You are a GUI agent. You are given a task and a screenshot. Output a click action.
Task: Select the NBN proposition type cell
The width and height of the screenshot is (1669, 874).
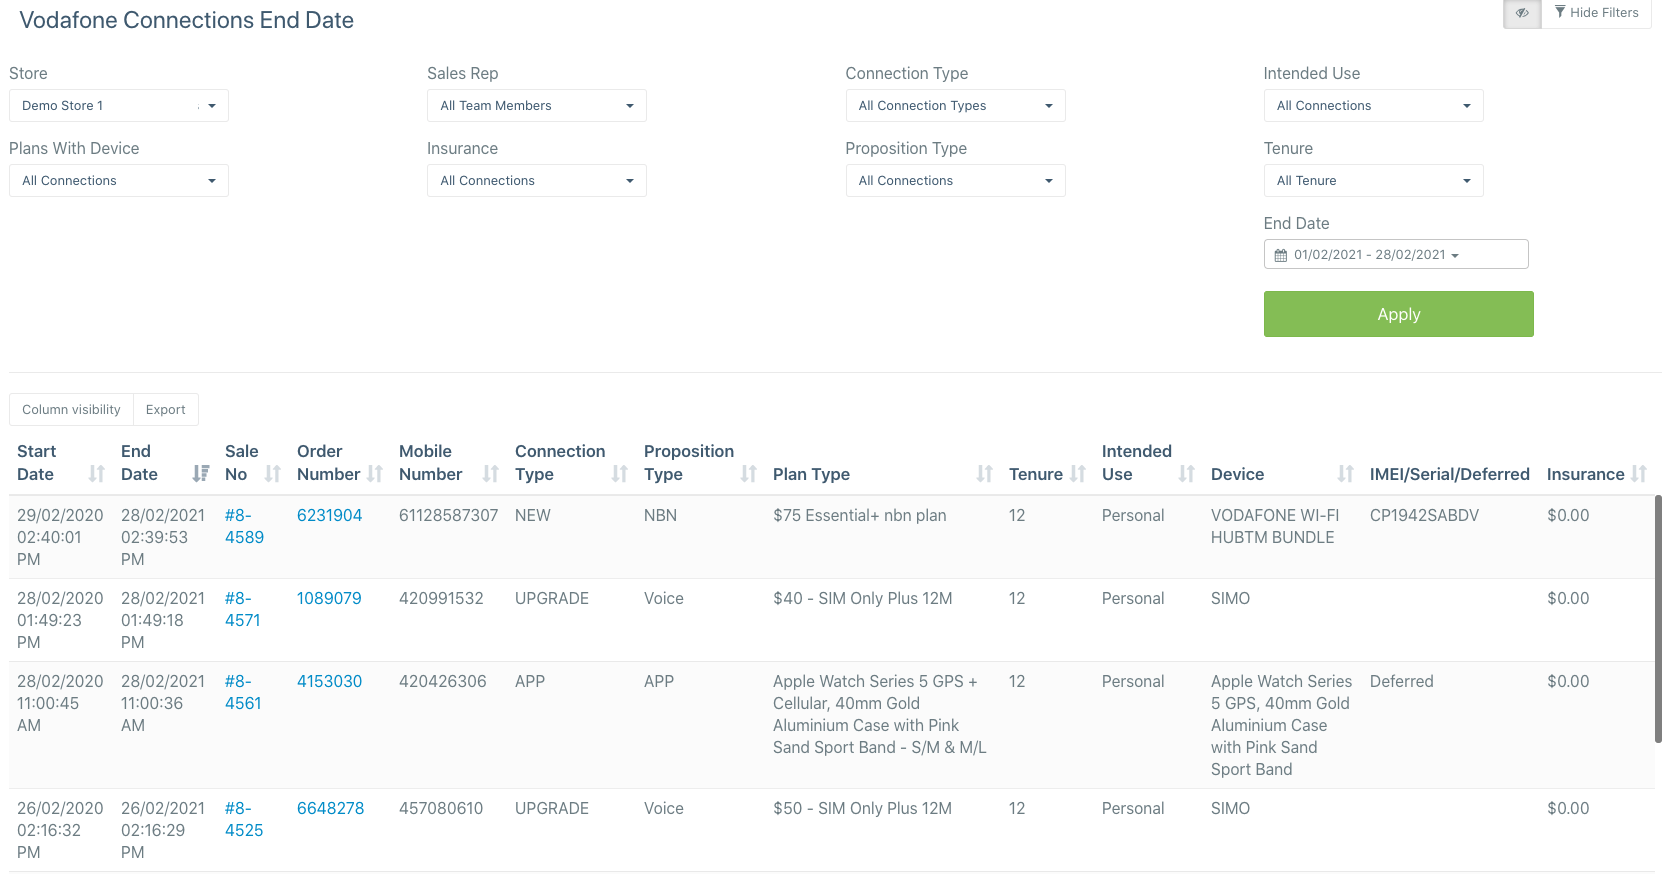coord(660,515)
